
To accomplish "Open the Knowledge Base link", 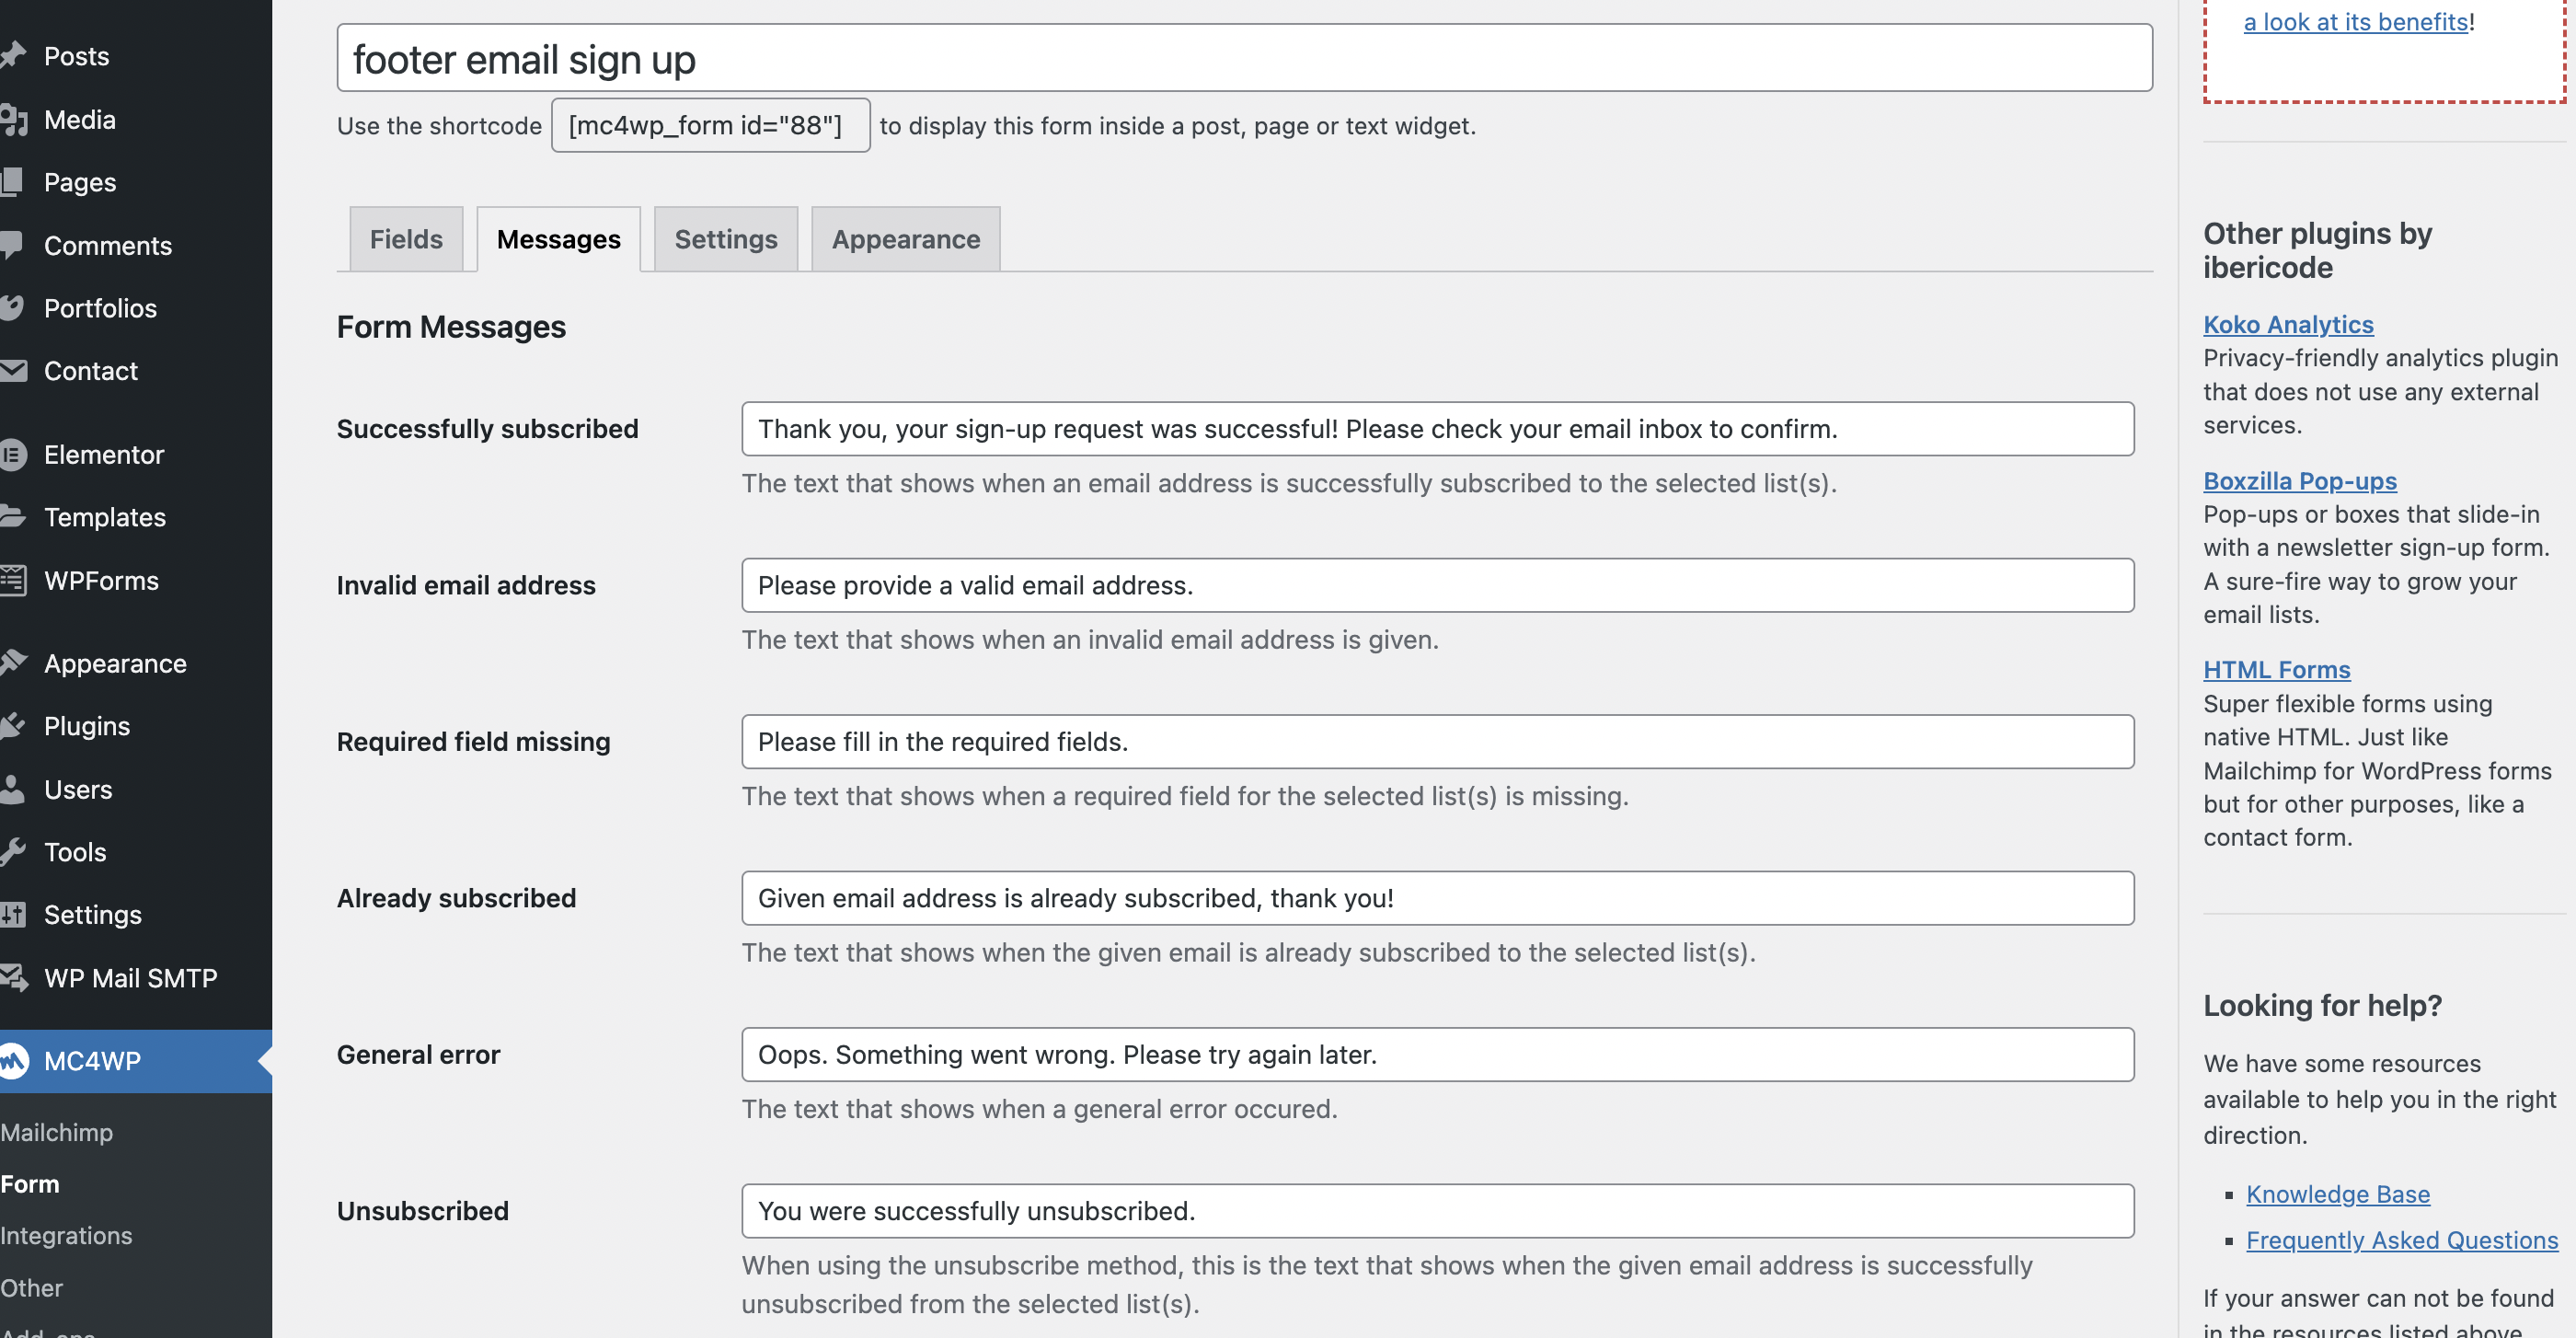I will pyautogui.click(x=2337, y=1194).
